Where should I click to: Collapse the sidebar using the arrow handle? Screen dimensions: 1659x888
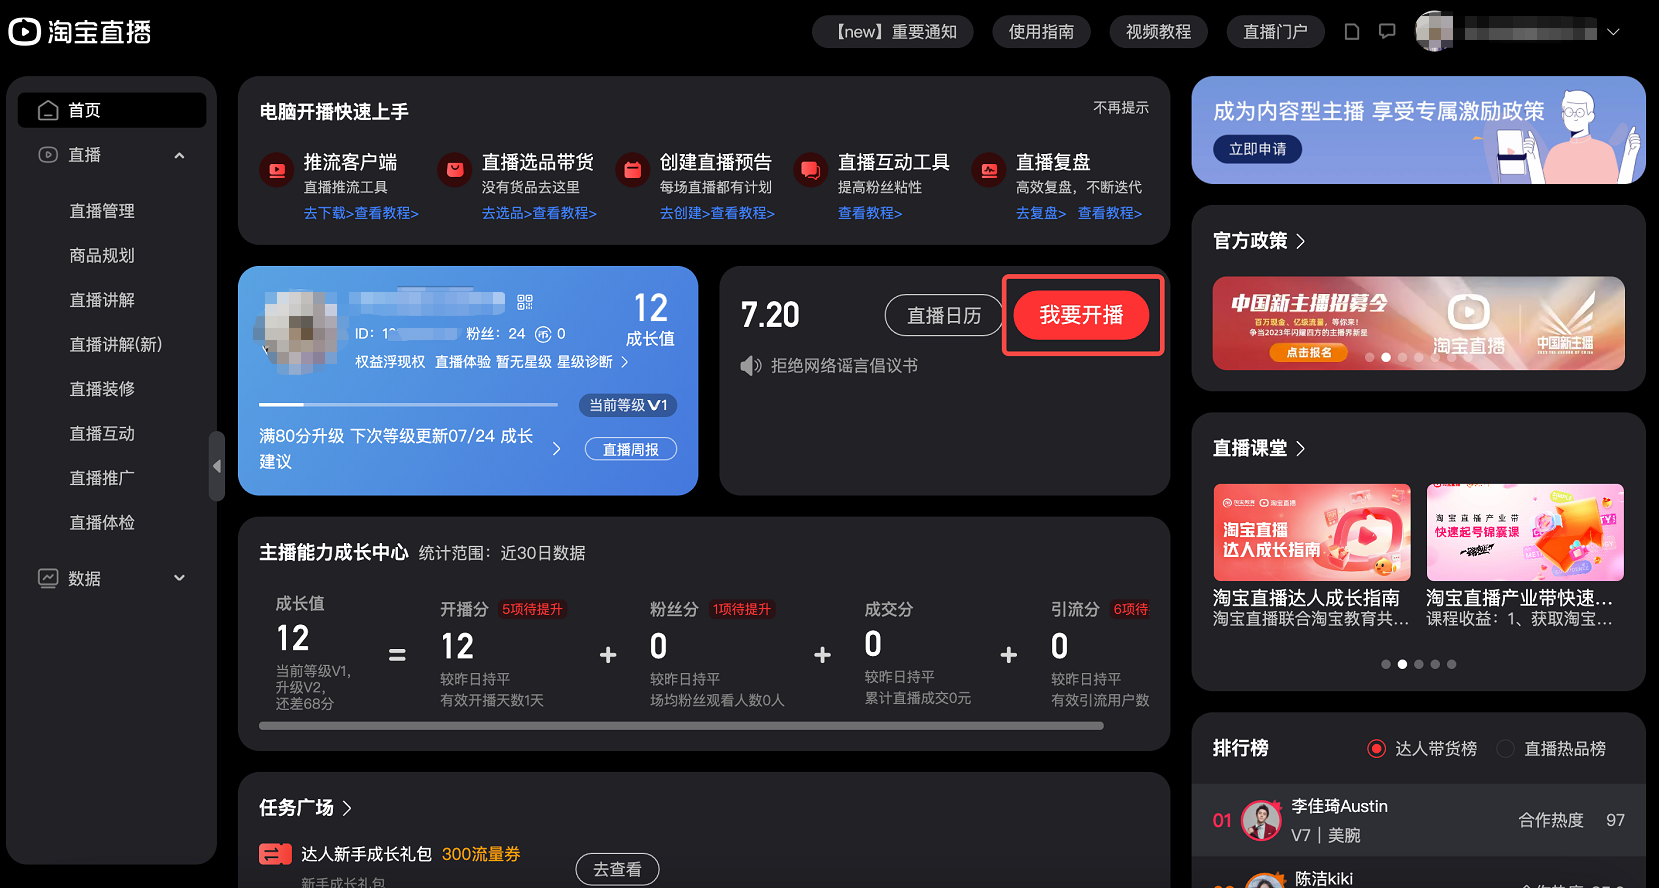coord(216,466)
